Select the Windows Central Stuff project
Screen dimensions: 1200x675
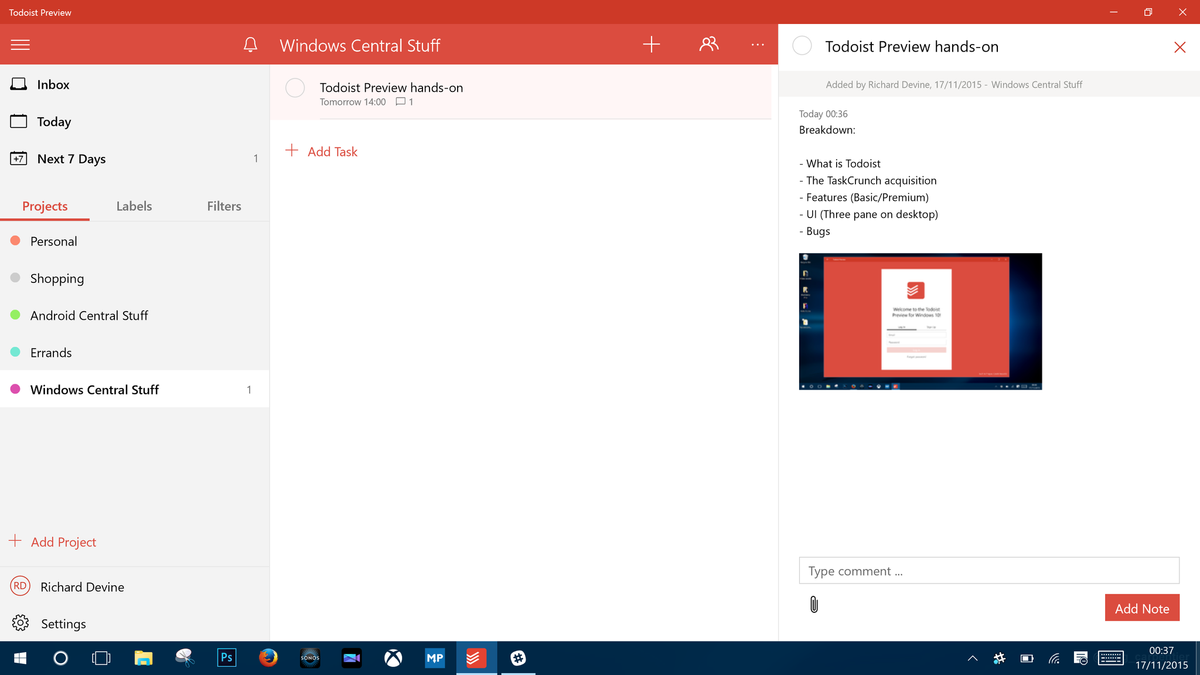pos(134,389)
